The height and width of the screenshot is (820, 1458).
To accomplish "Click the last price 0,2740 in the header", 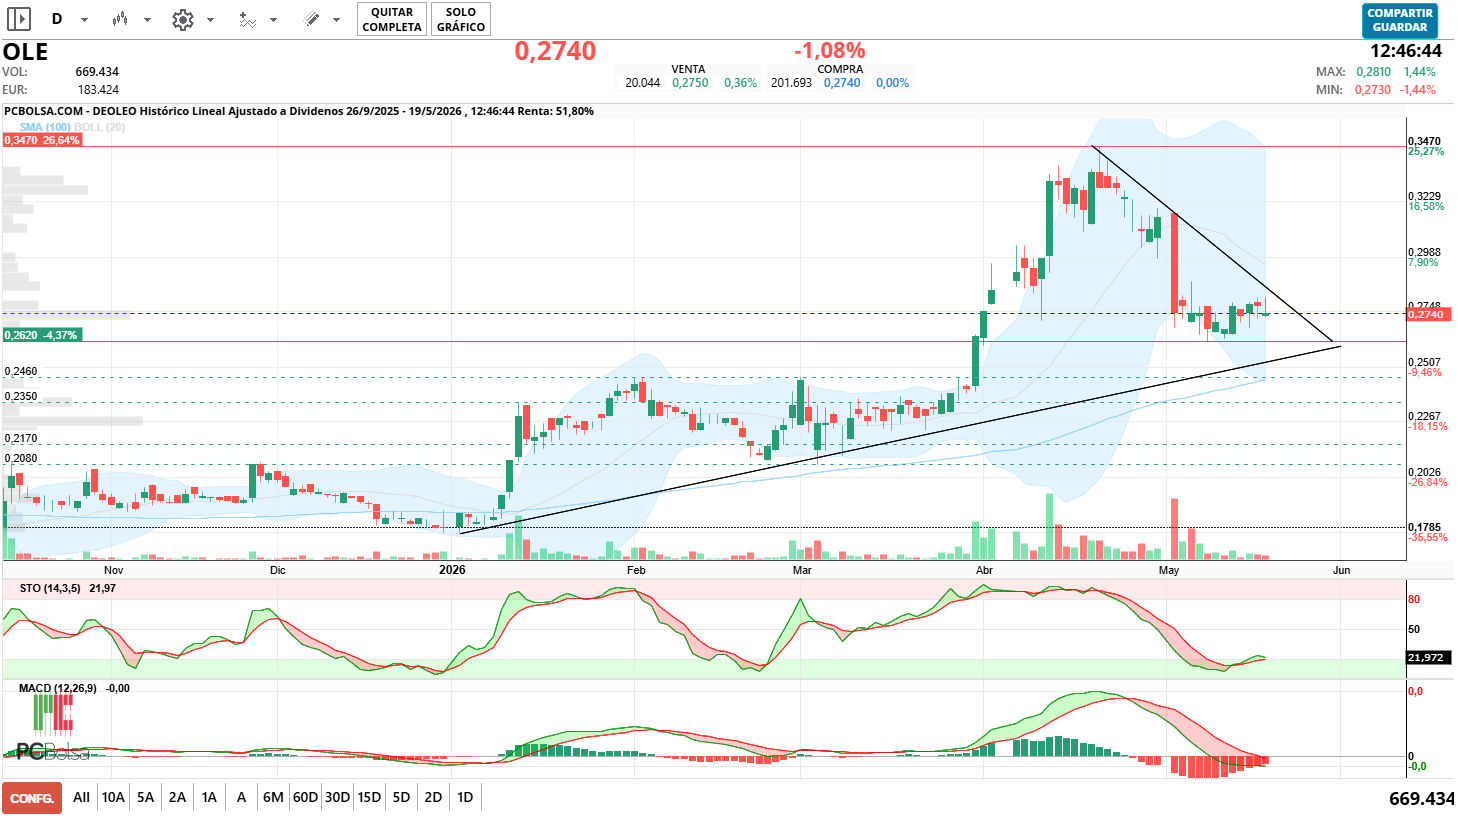I will (x=555, y=51).
